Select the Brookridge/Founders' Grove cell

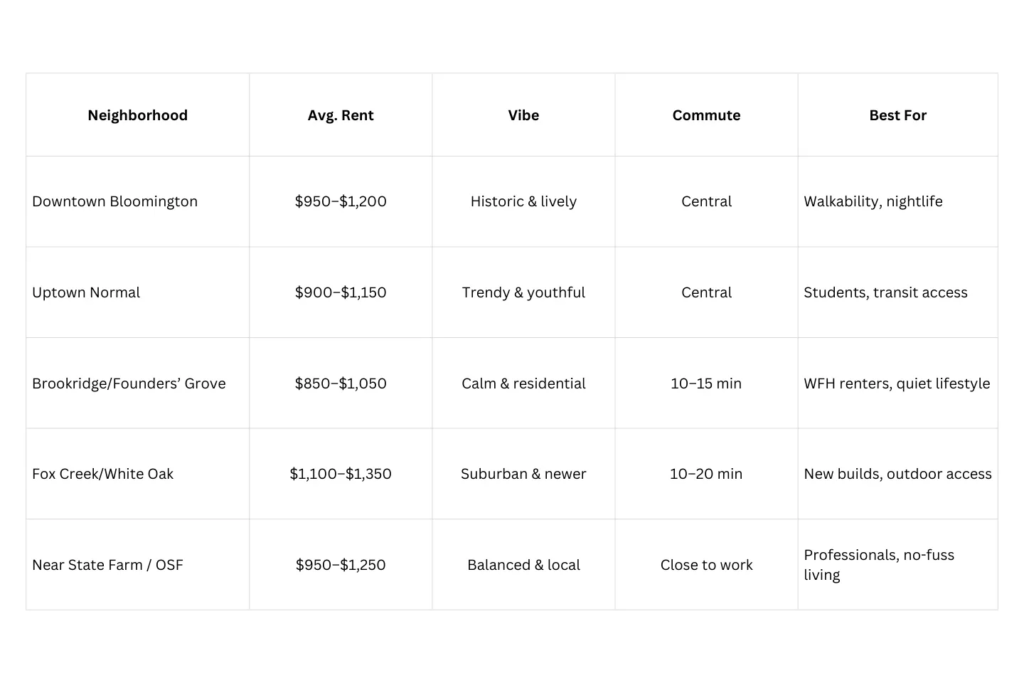(x=129, y=383)
